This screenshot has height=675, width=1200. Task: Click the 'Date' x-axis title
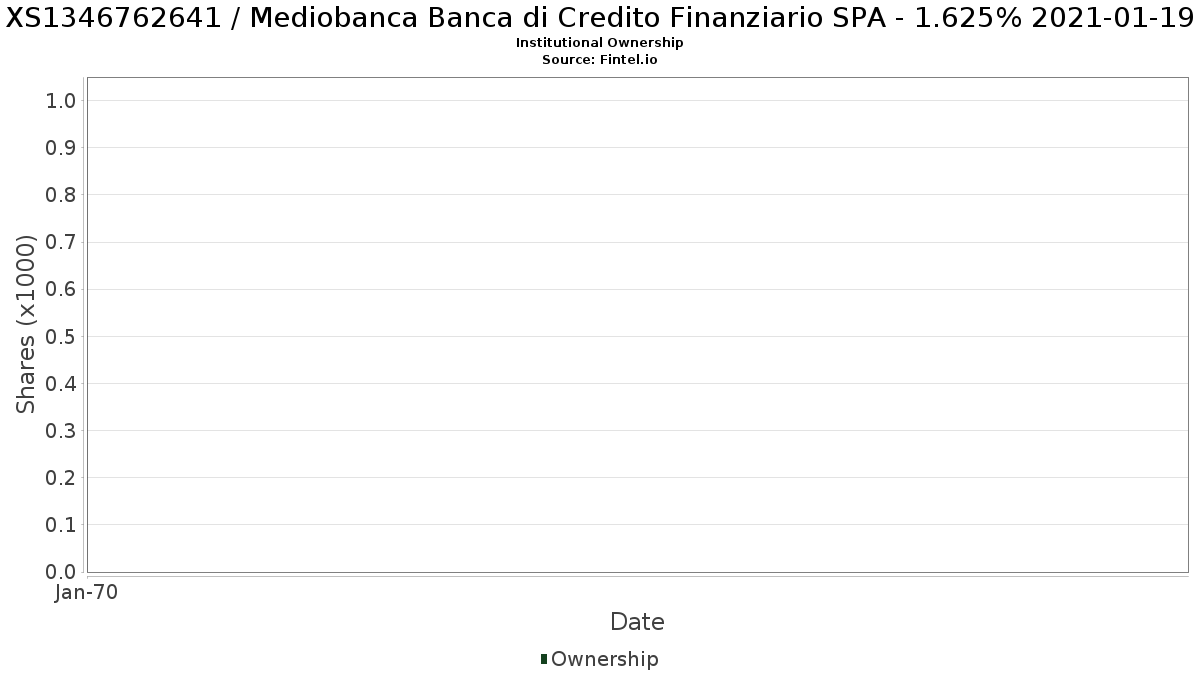tap(637, 622)
